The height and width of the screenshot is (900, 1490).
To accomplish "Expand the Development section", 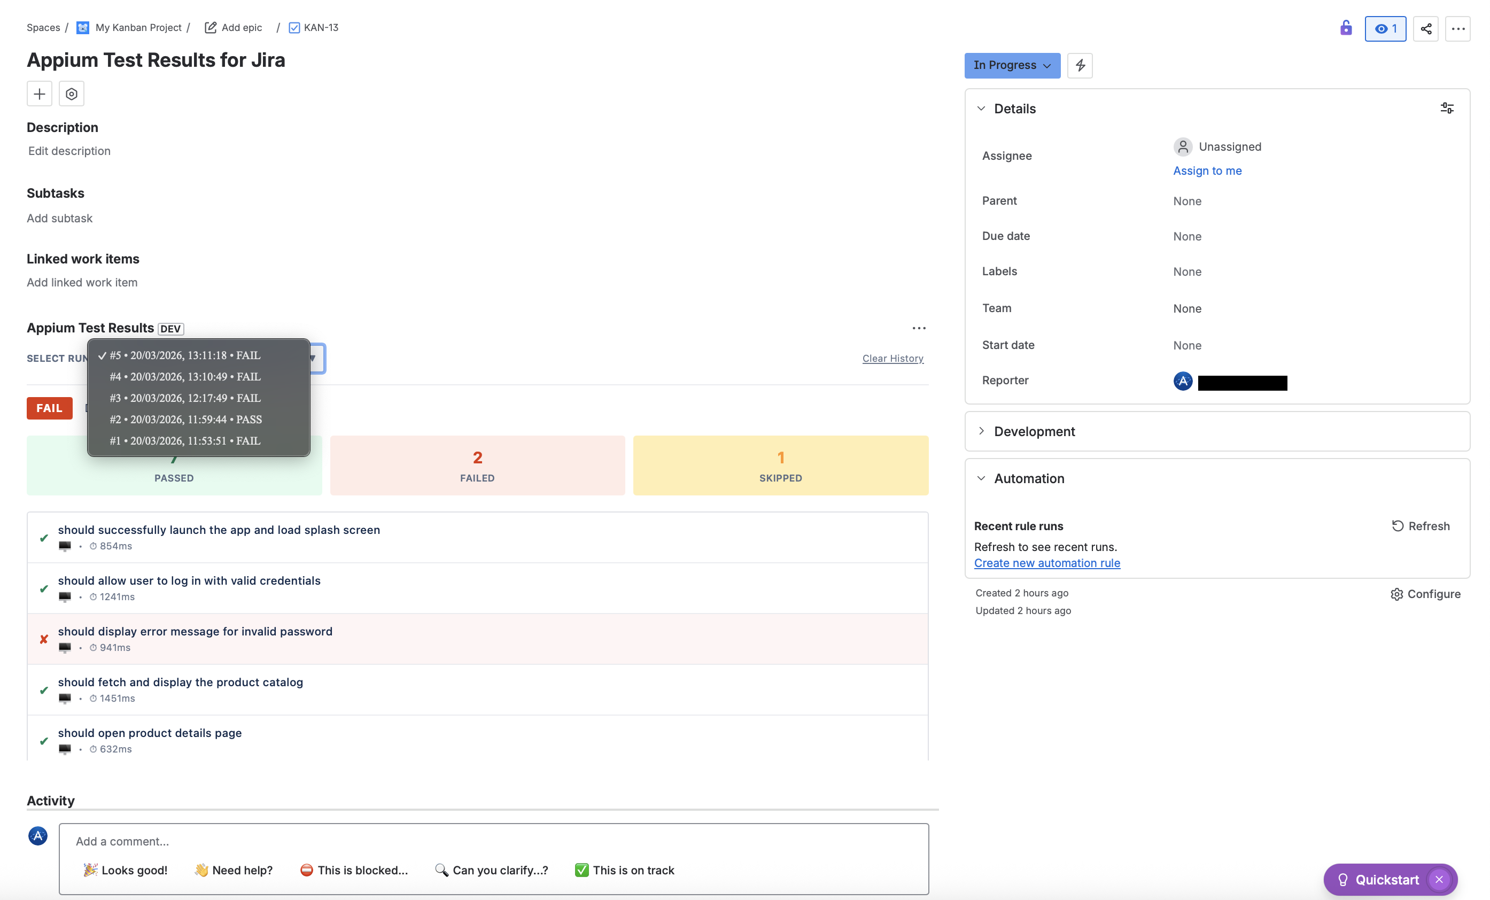I will tap(983, 431).
